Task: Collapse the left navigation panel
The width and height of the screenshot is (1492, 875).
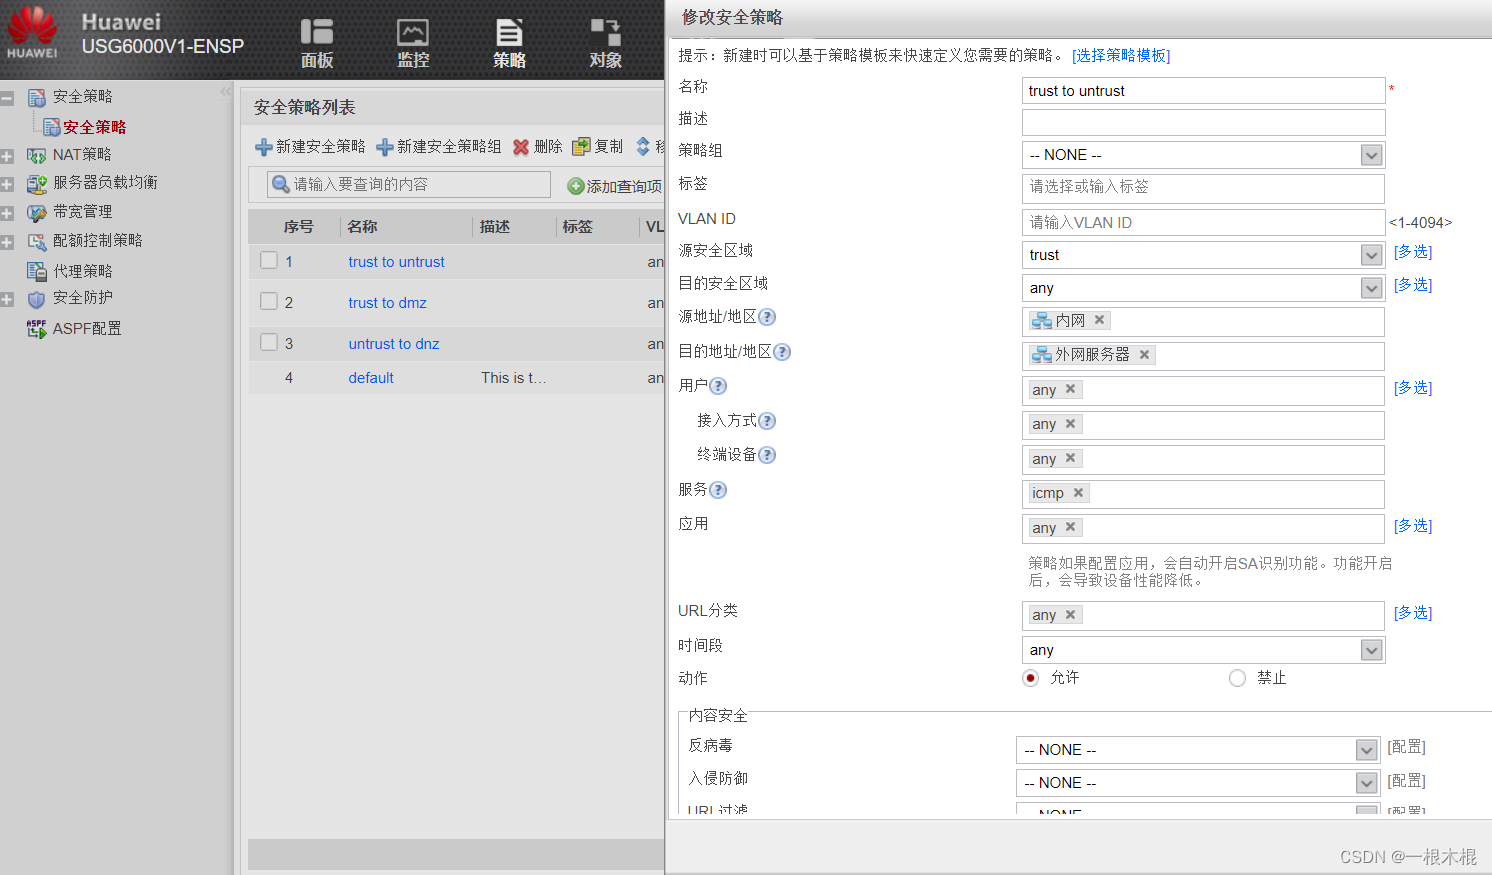Action: pyautogui.click(x=225, y=92)
